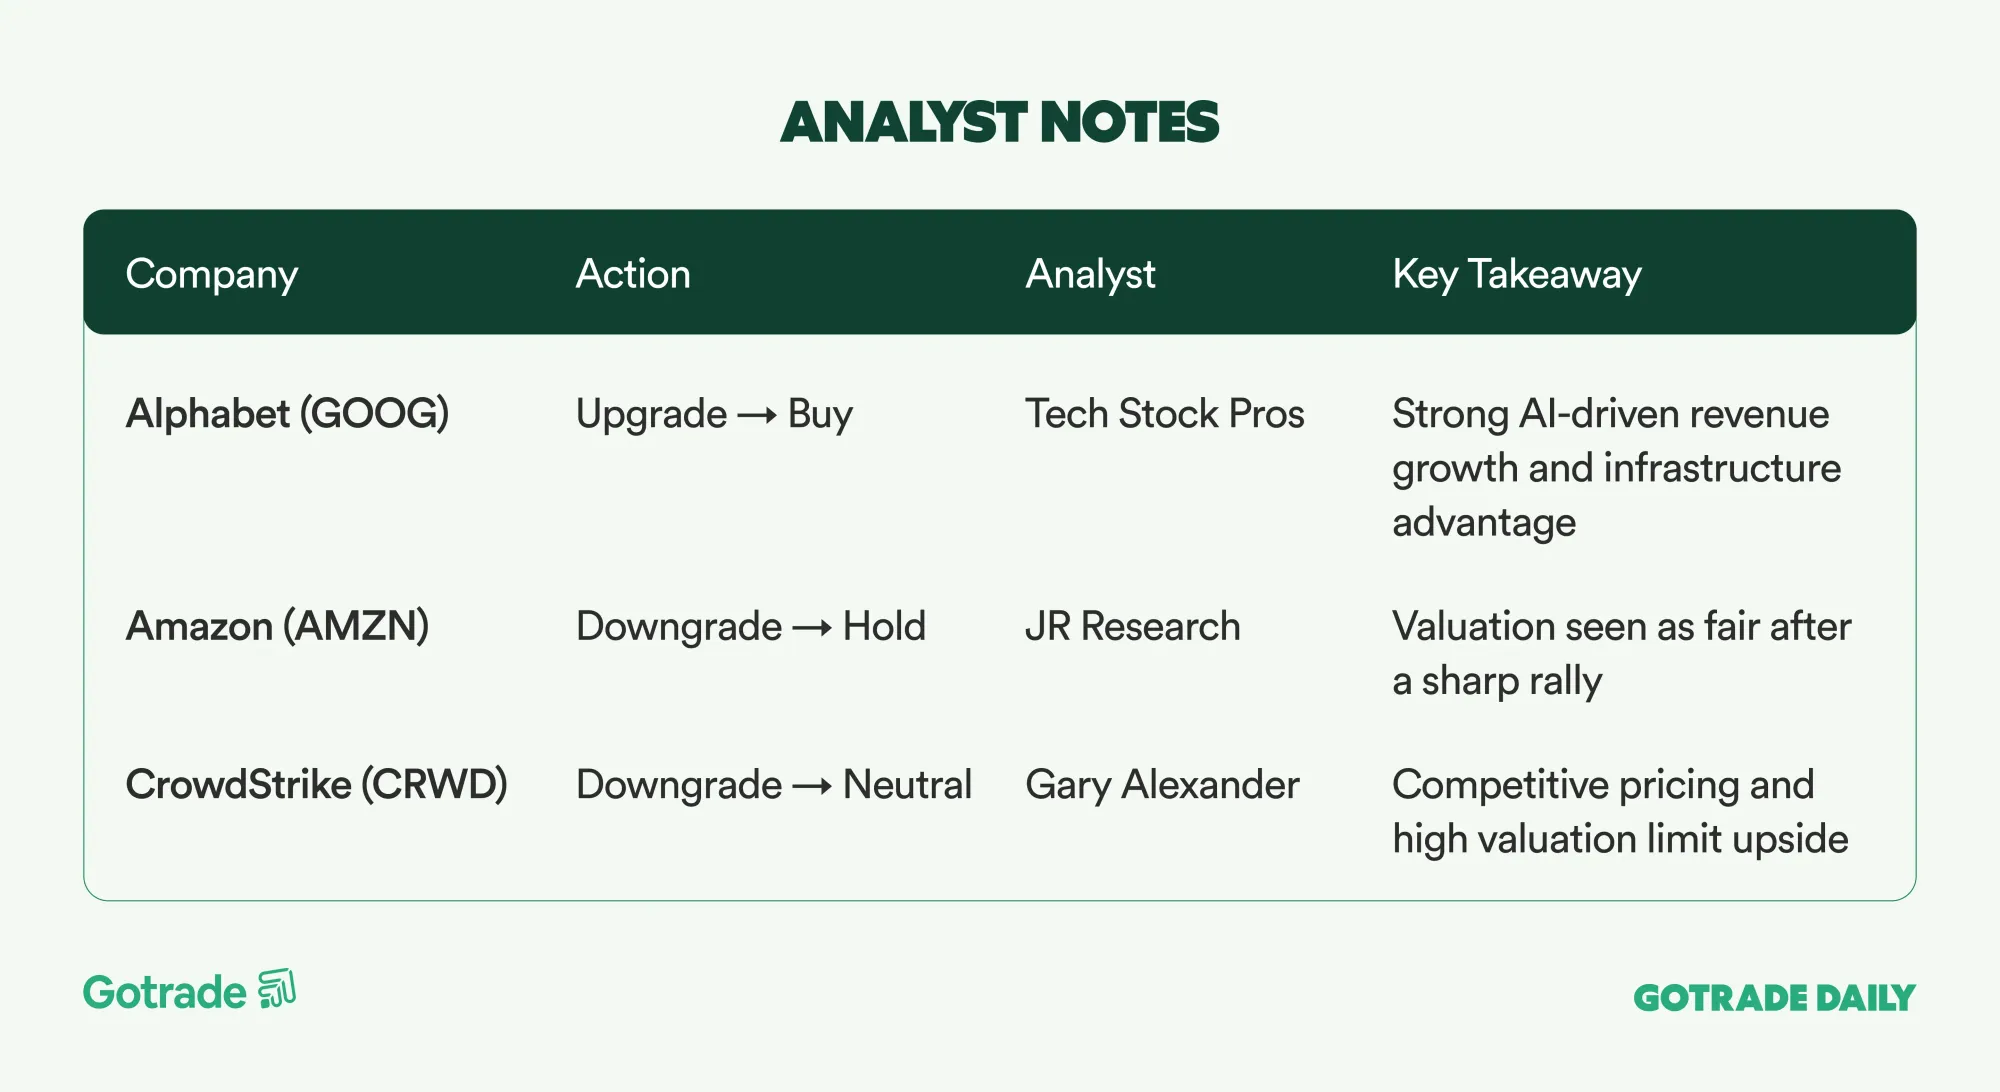This screenshot has height=1092, width=2000.
Task: Click the Tech Stock Pros analyst name
Action: pyautogui.click(x=1165, y=414)
